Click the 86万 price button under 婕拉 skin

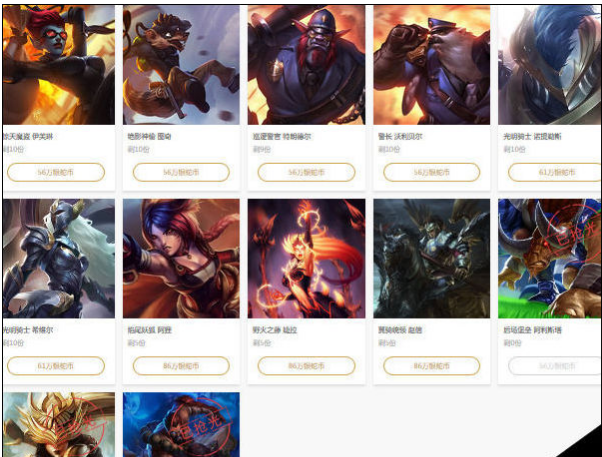tap(306, 366)
